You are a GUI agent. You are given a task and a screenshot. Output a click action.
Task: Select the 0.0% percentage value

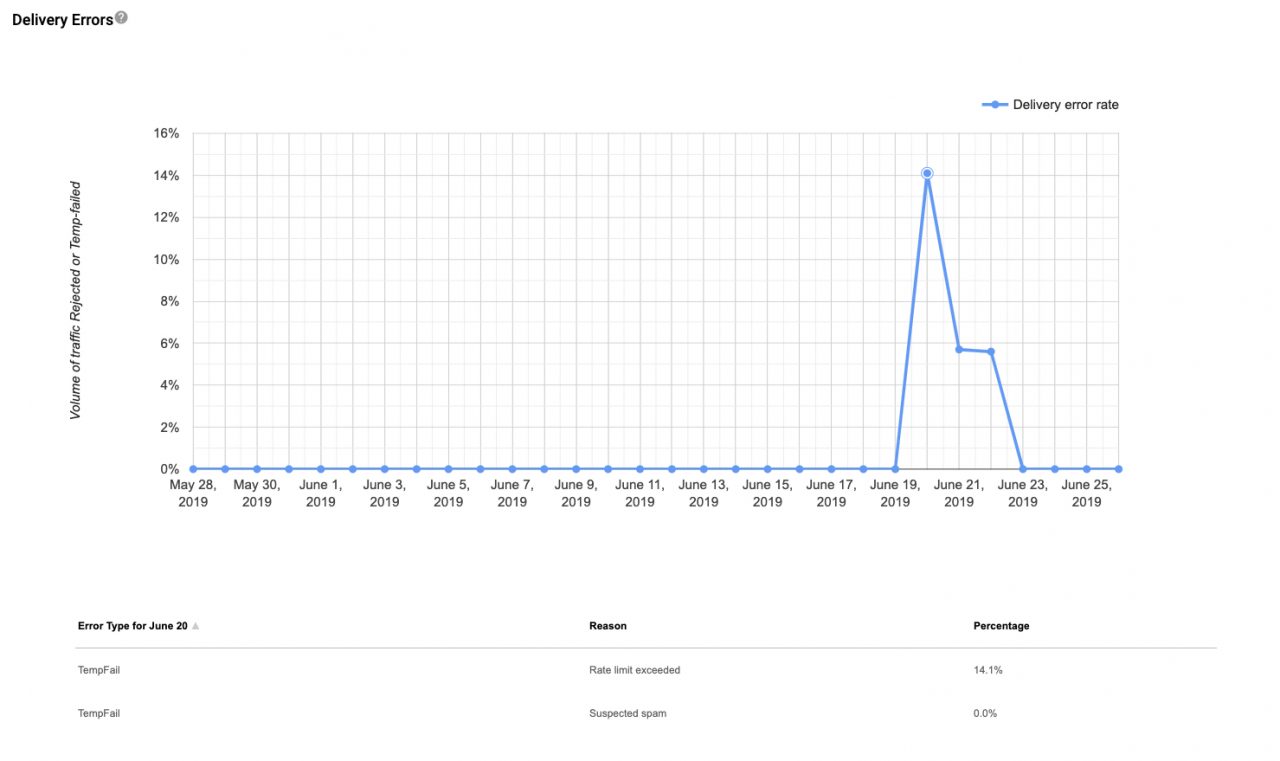[985, 714]
